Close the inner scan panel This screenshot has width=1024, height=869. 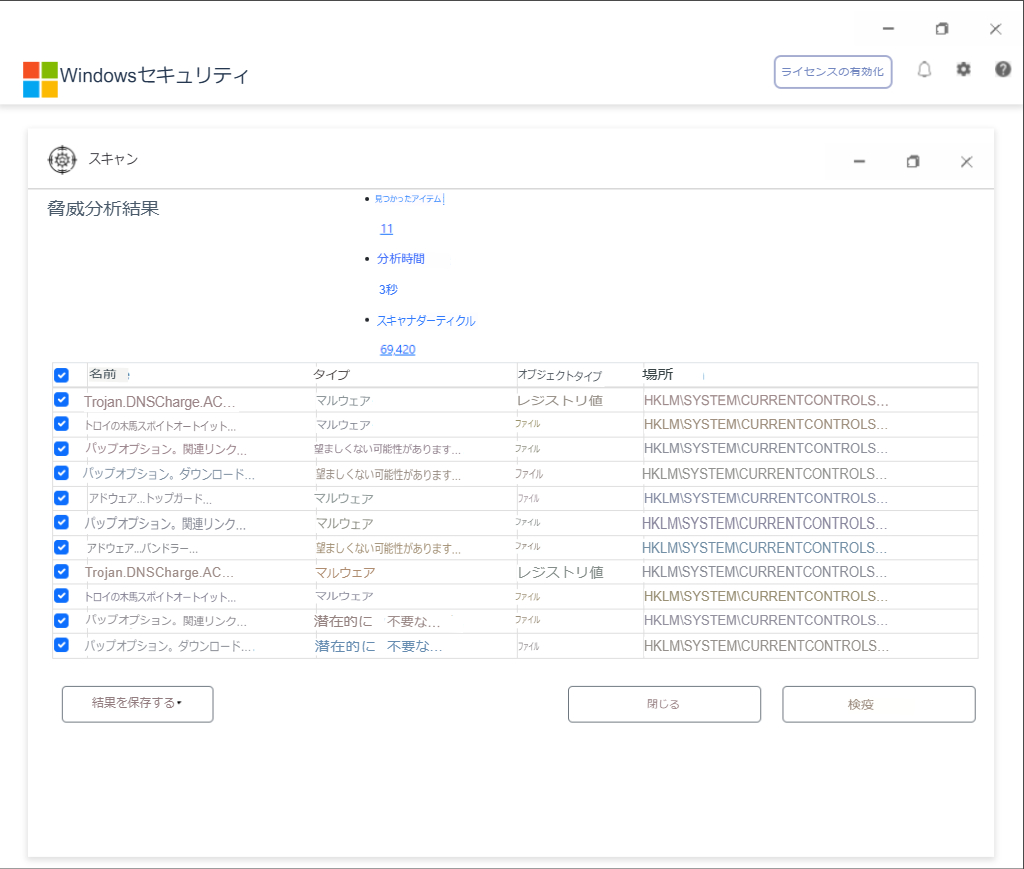(966, 162)
